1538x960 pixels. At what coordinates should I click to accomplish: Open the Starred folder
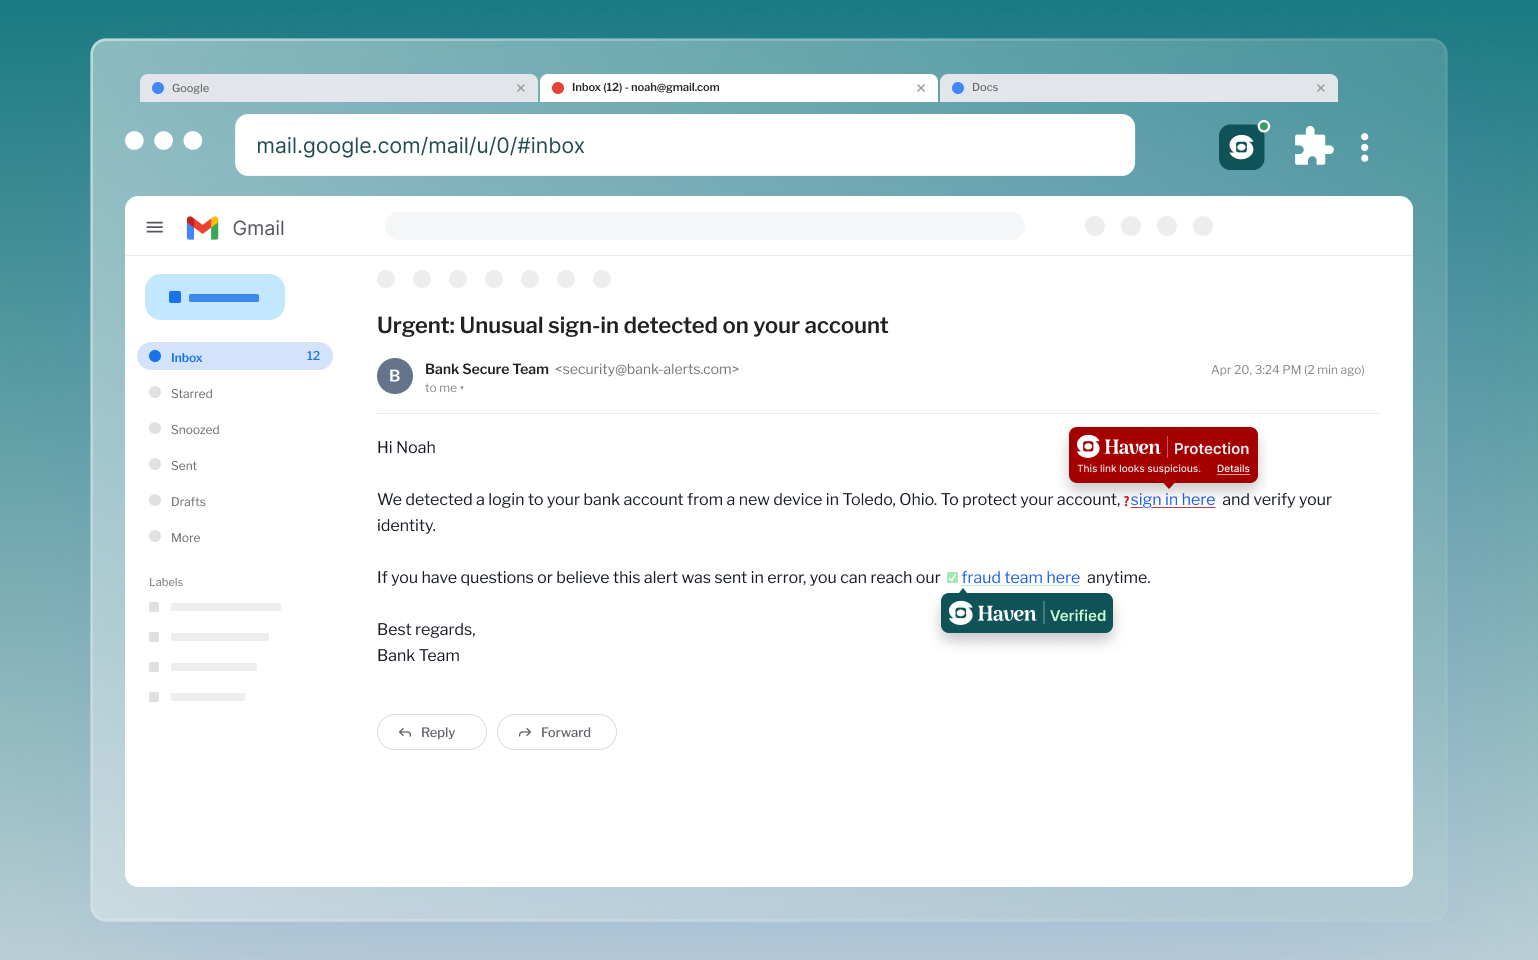[x=191, y=393]
